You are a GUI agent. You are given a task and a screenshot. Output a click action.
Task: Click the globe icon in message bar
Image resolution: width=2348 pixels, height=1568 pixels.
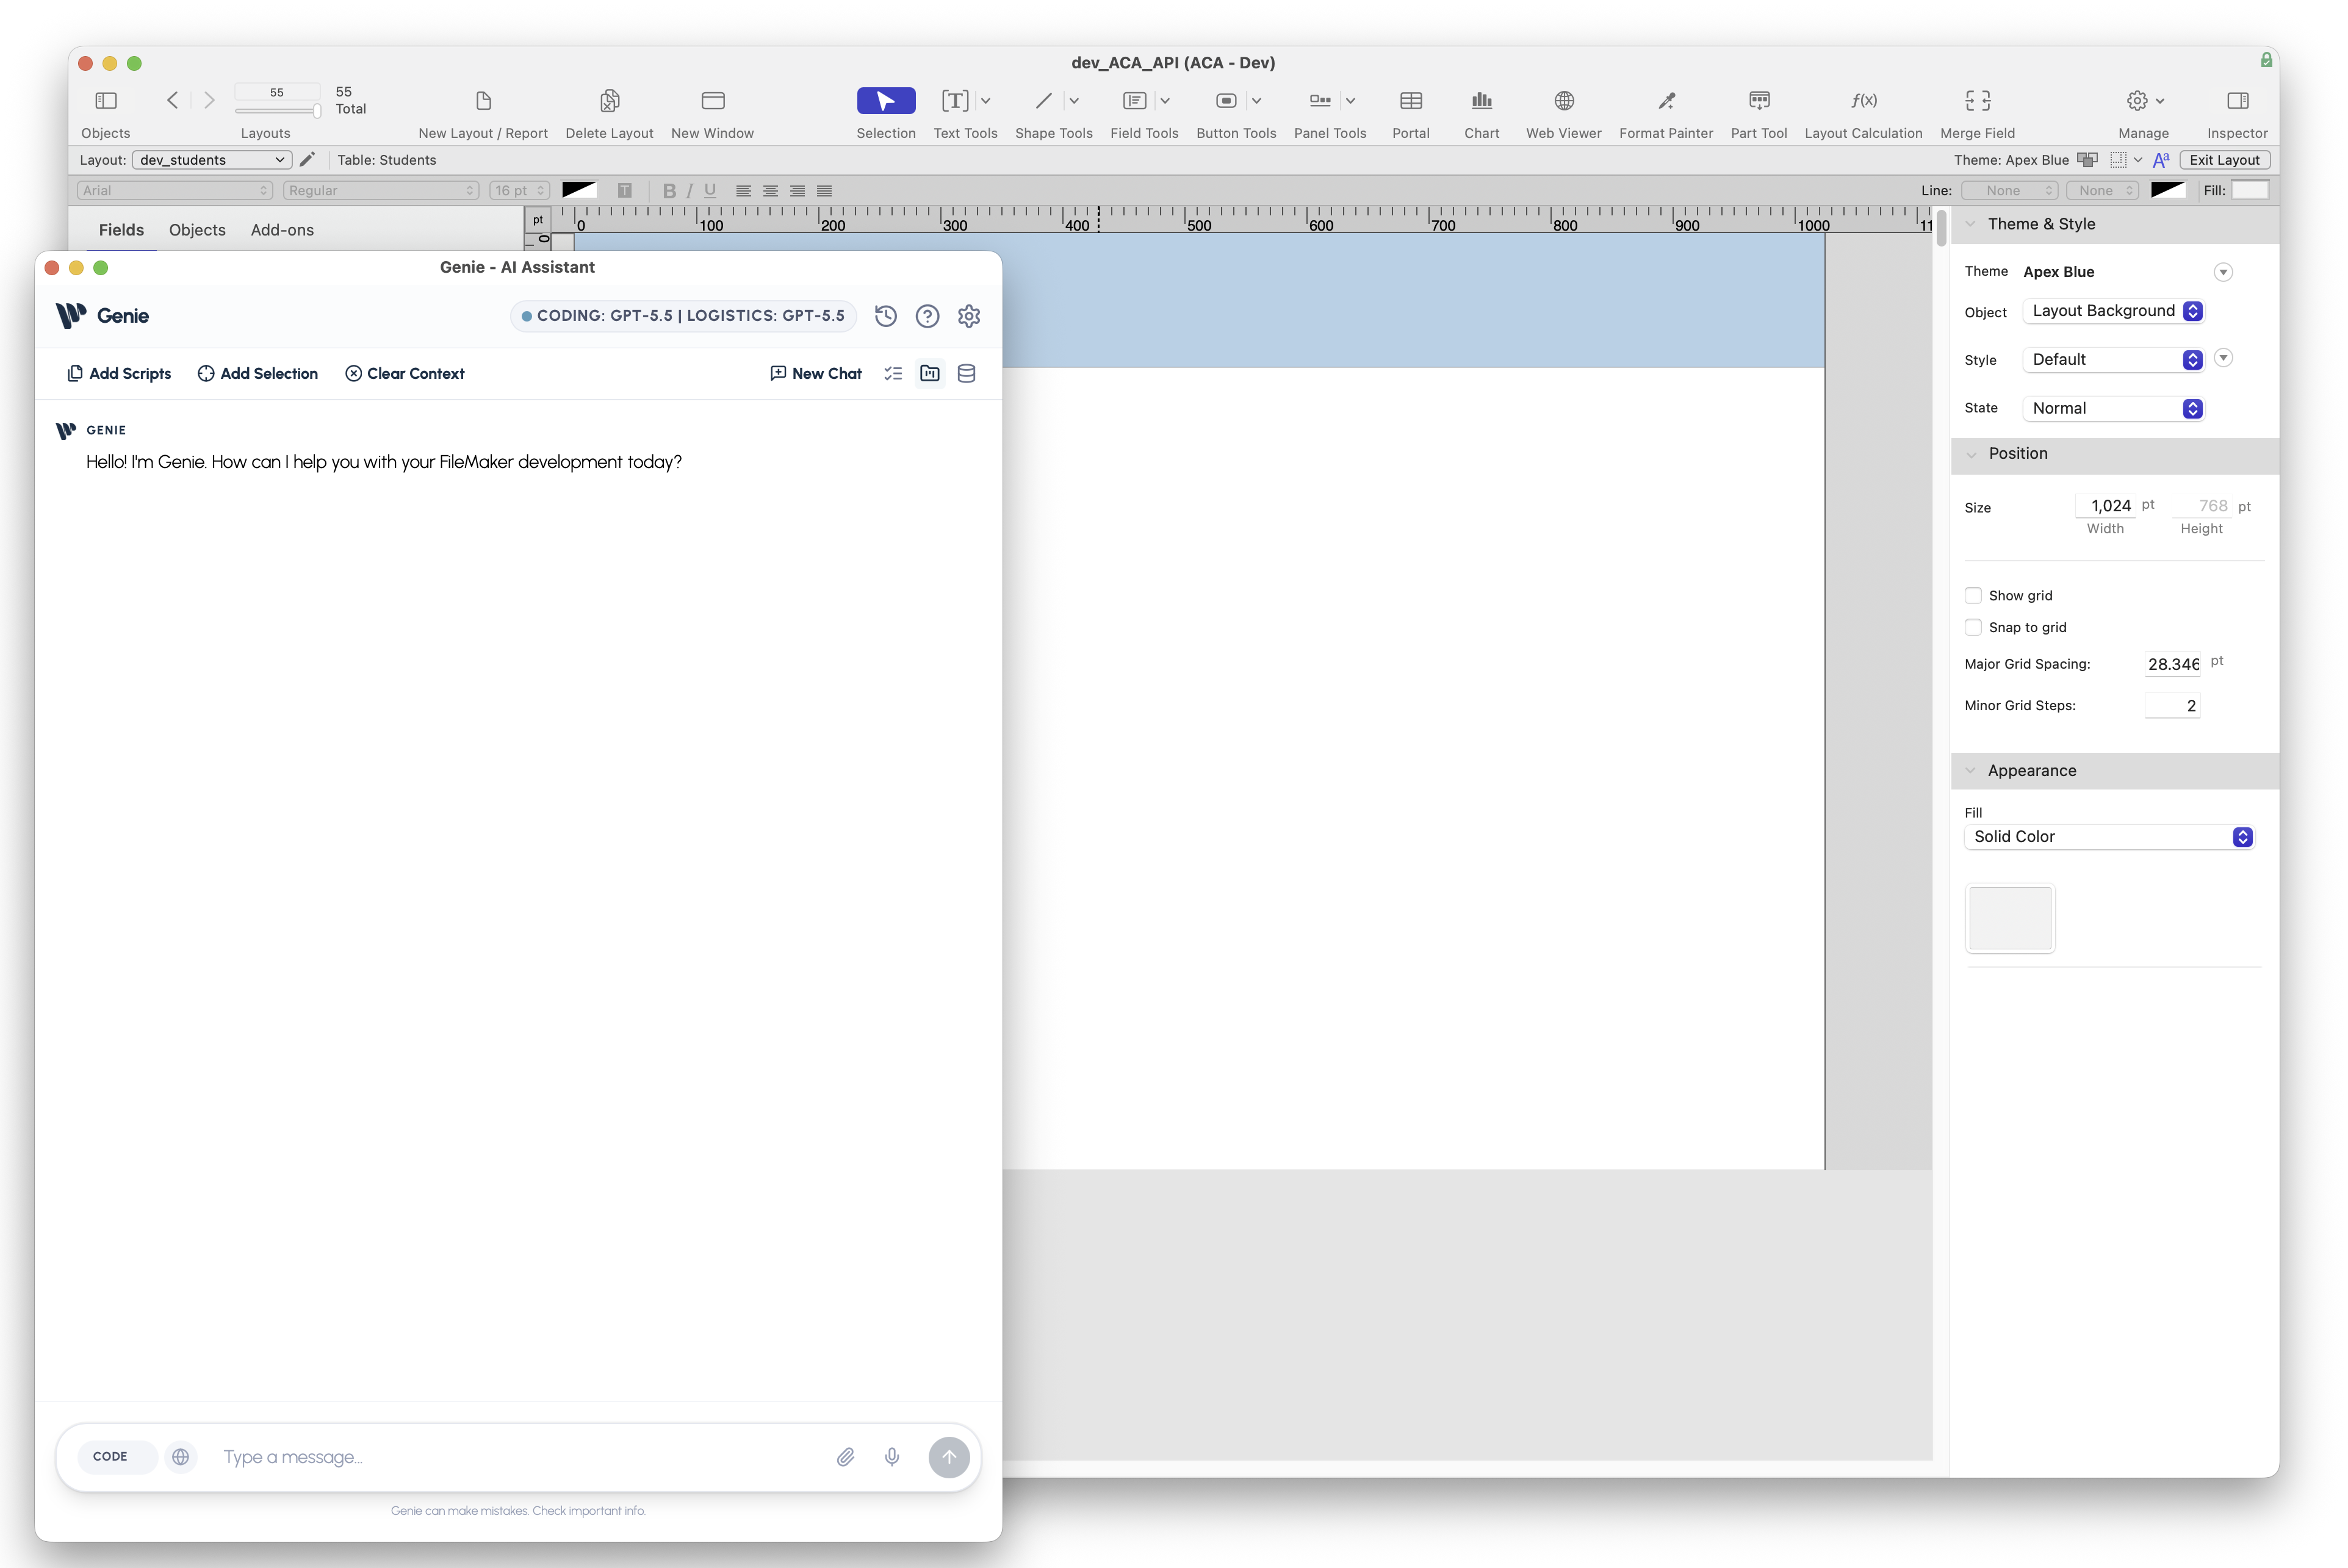point(180,1457)
